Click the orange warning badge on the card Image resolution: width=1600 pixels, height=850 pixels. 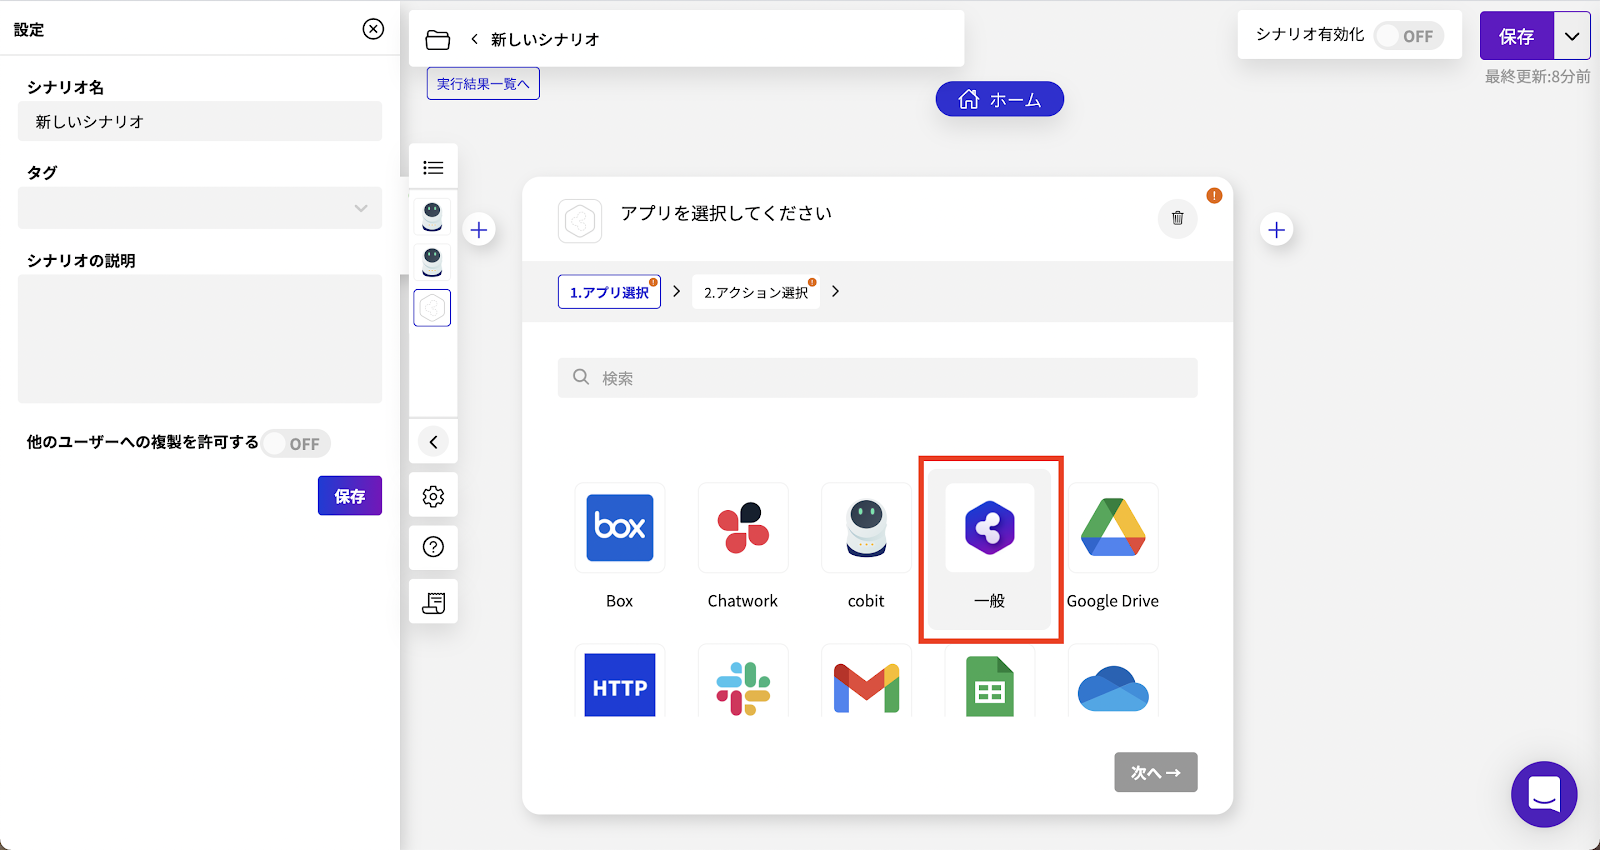pos(1214,196)
